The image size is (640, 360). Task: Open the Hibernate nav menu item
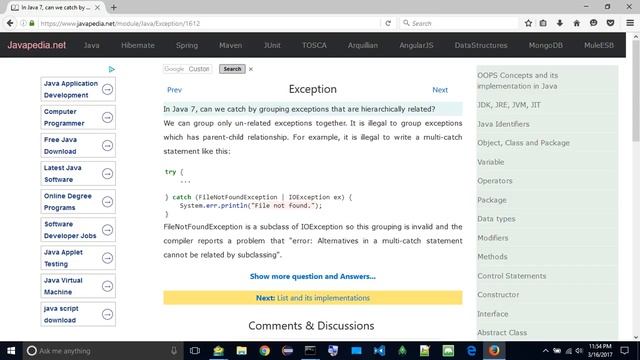click(138, 45)
